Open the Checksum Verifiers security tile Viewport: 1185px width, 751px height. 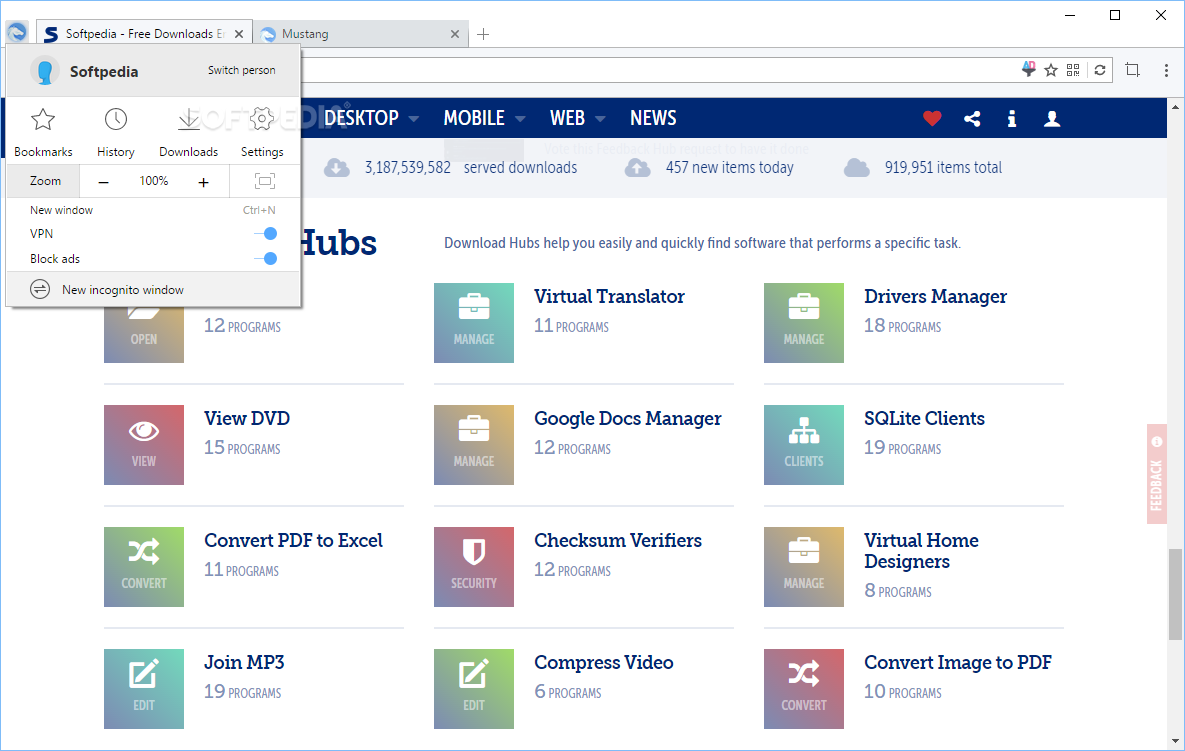[474, 567]
